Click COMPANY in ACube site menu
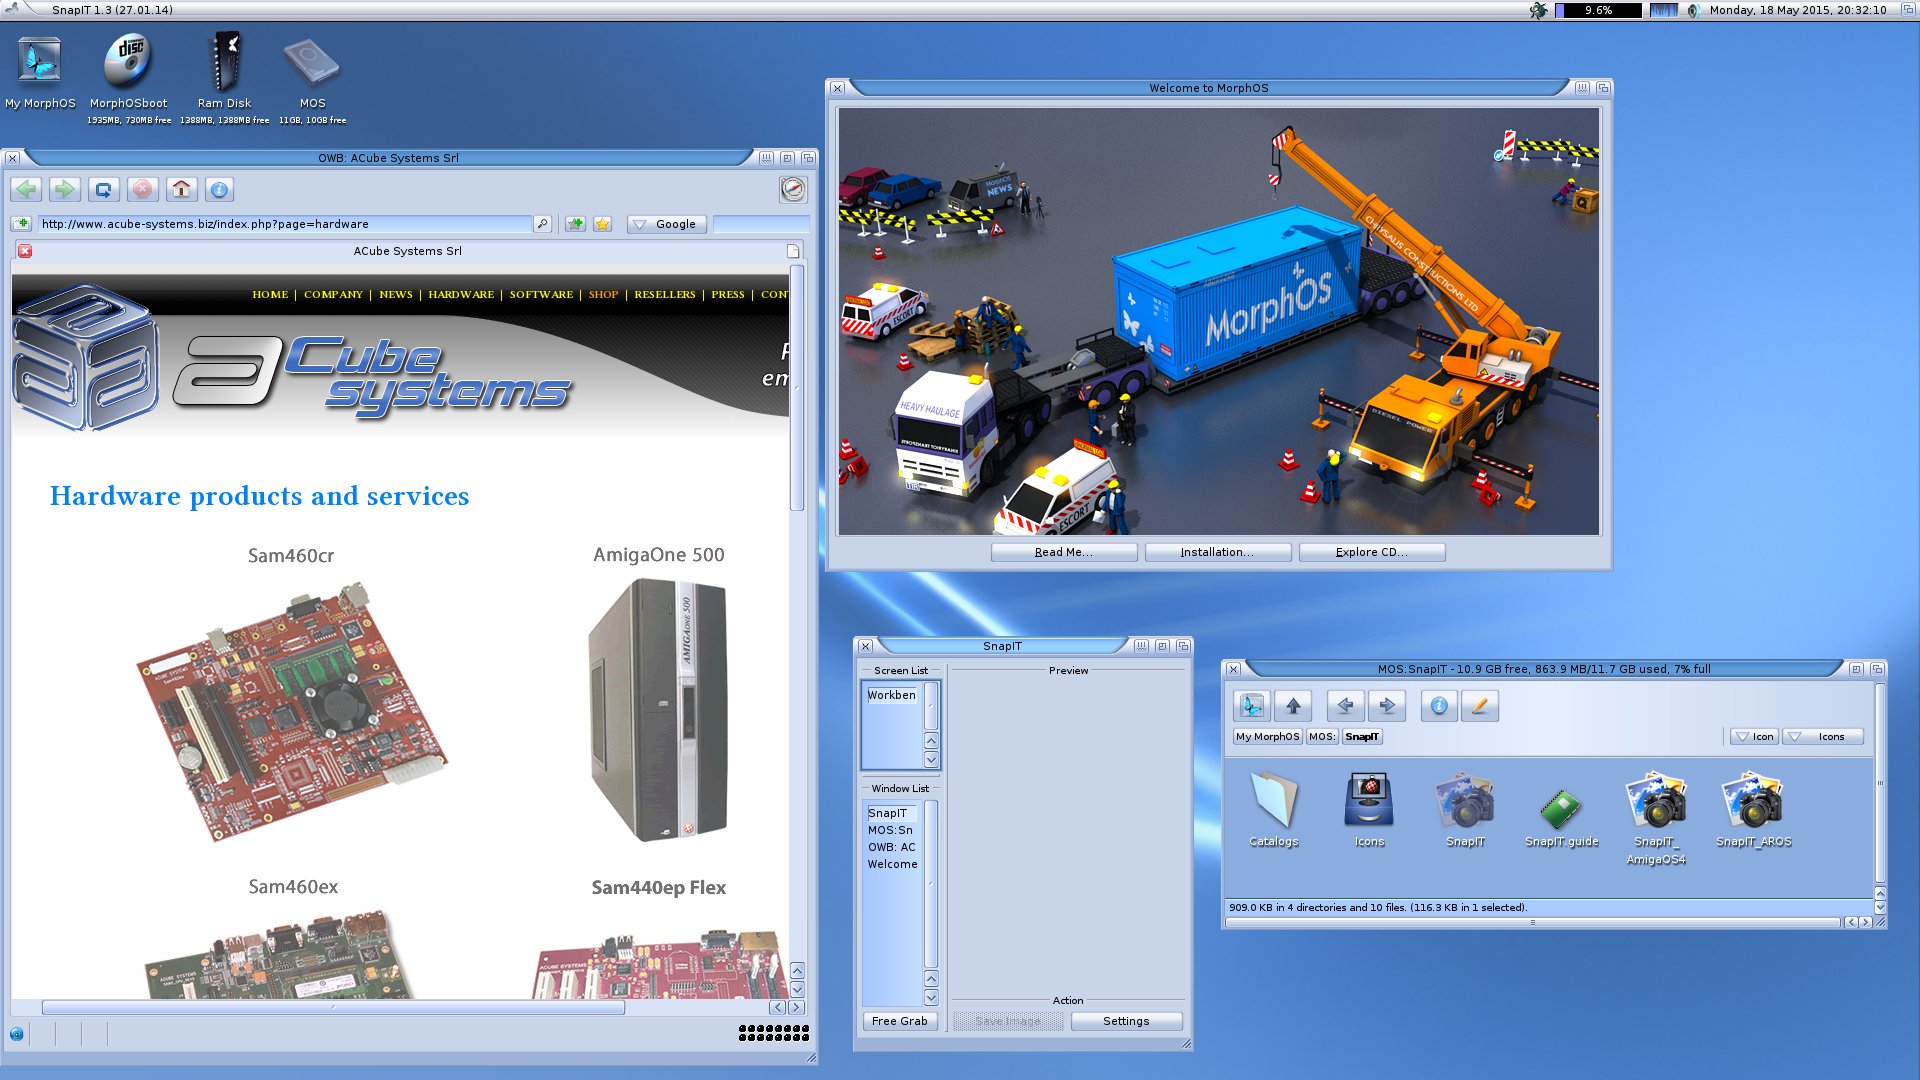Image resolution: width=1920 pixels, height=1080 pixels. 333,295
